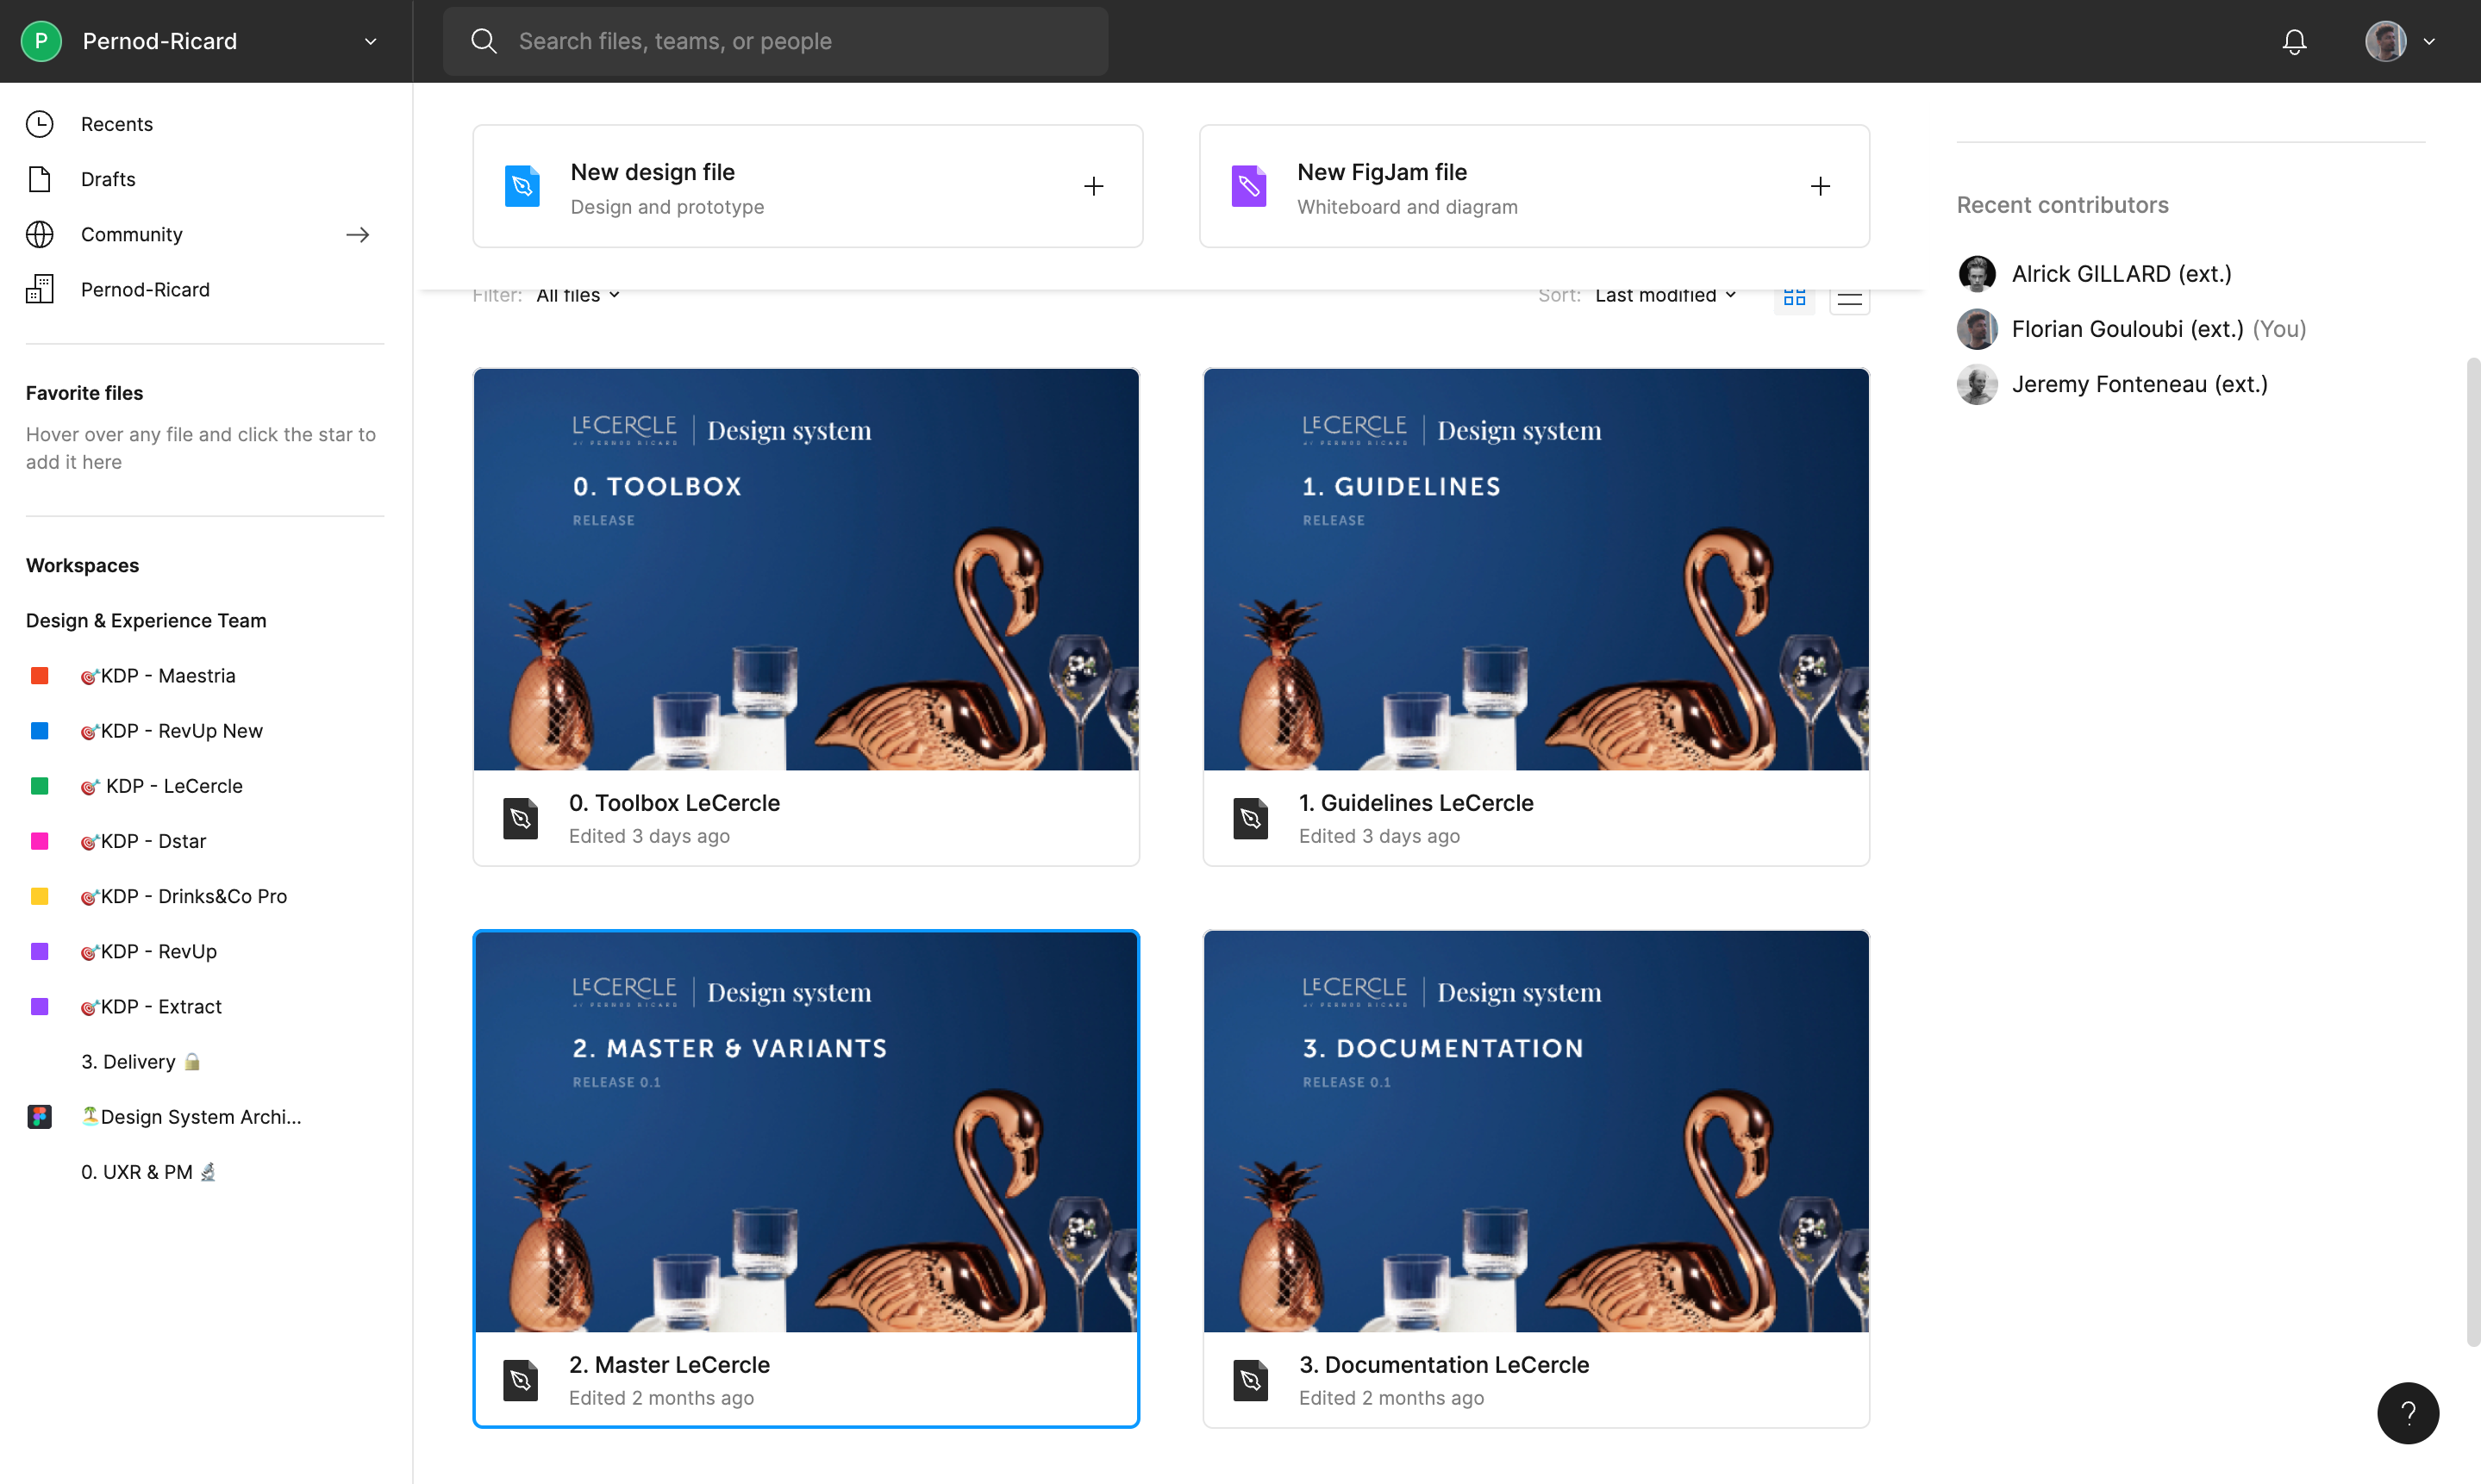Click the Community globe icon

pos(40,234)
